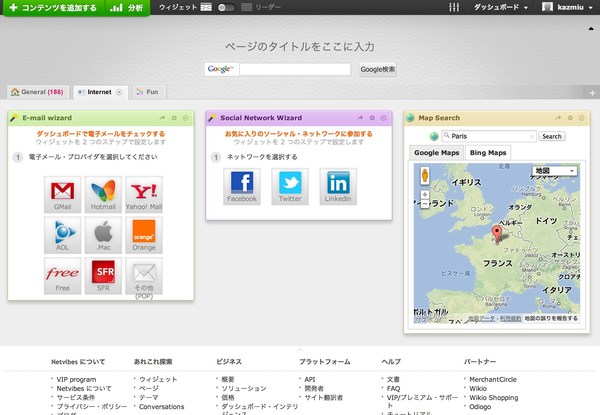Choose the Twitter network icon

coord(290,185)
